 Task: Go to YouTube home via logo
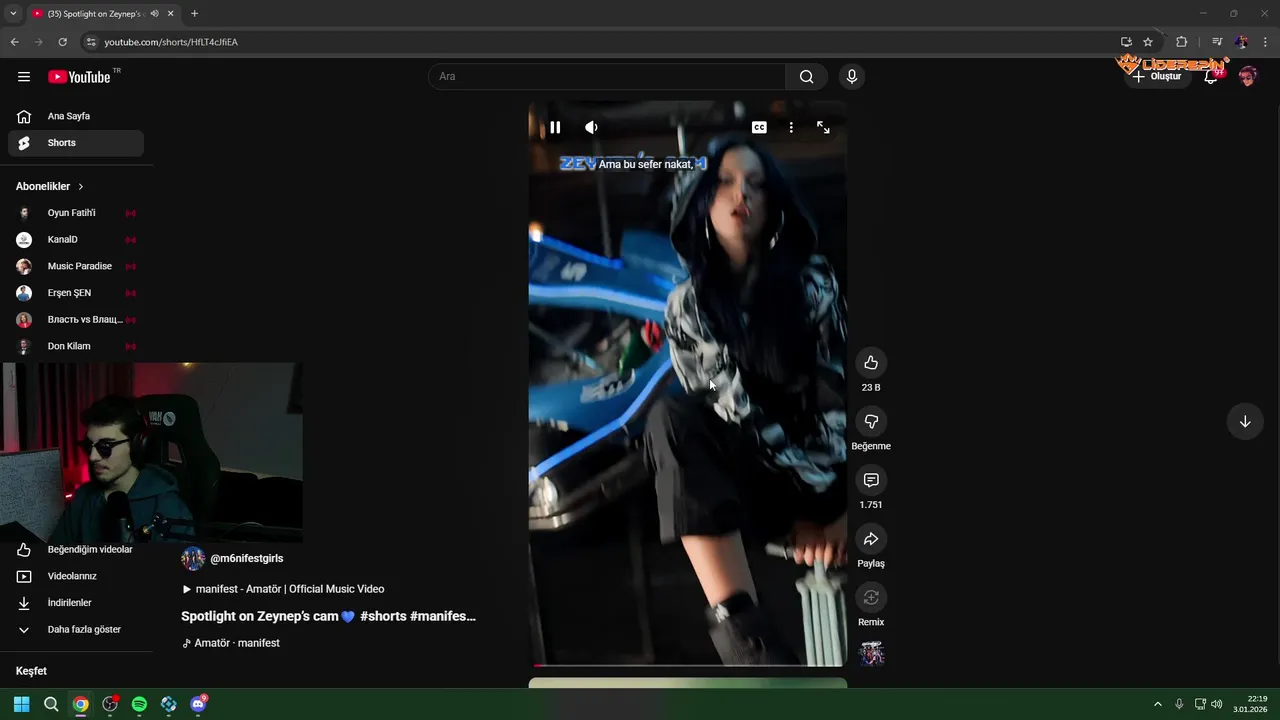point(79,77)
